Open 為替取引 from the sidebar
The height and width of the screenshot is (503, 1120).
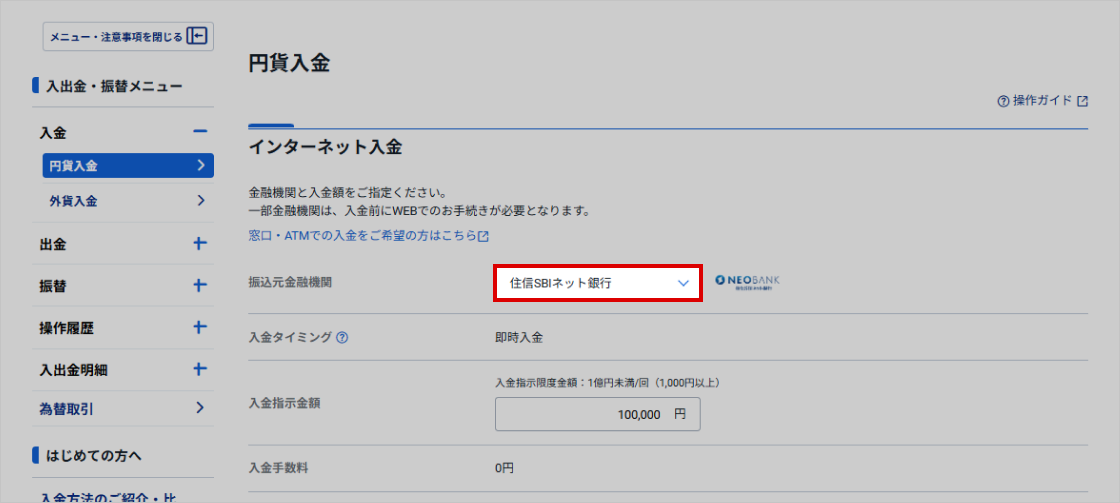[127, 408]
